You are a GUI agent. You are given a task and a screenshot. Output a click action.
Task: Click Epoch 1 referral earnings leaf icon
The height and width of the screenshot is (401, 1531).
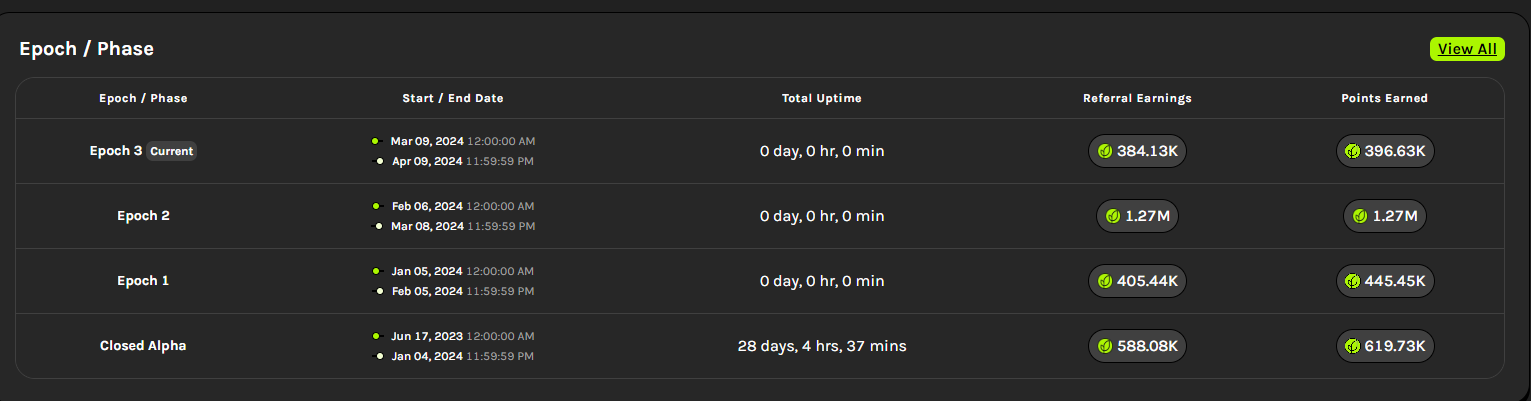coord(1105,281)
